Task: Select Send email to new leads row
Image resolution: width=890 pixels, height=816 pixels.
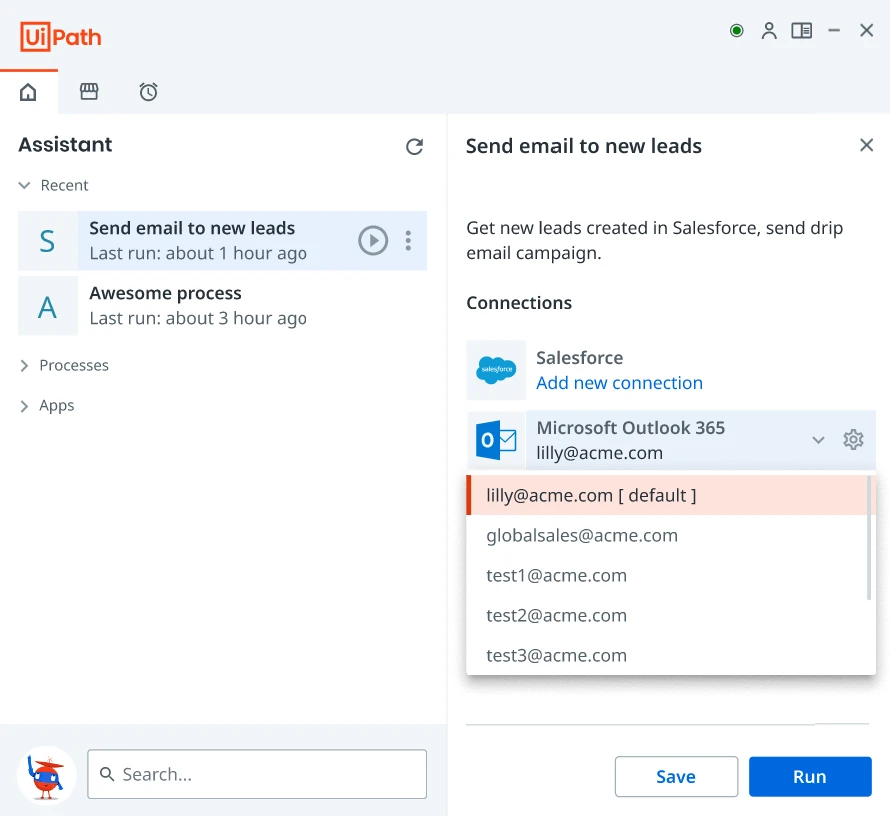Action: tap(222, 241)
